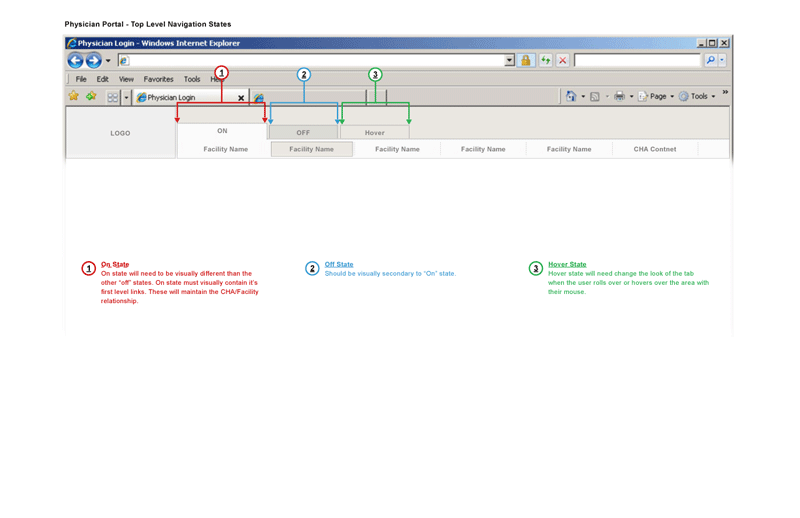Close the Physician Login tab
Viewport: 800px width, 518px height.
click(x=241, y=98)
